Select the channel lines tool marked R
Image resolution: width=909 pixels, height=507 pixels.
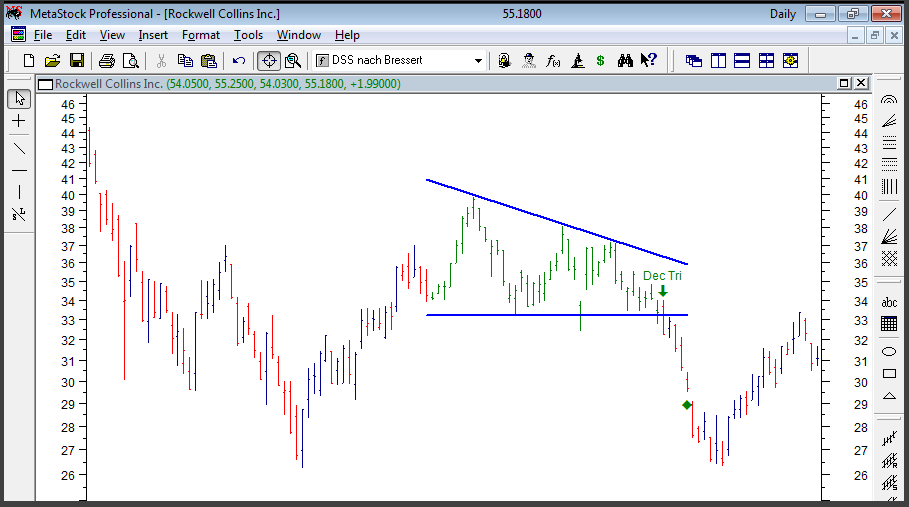[x=889, y=461]
